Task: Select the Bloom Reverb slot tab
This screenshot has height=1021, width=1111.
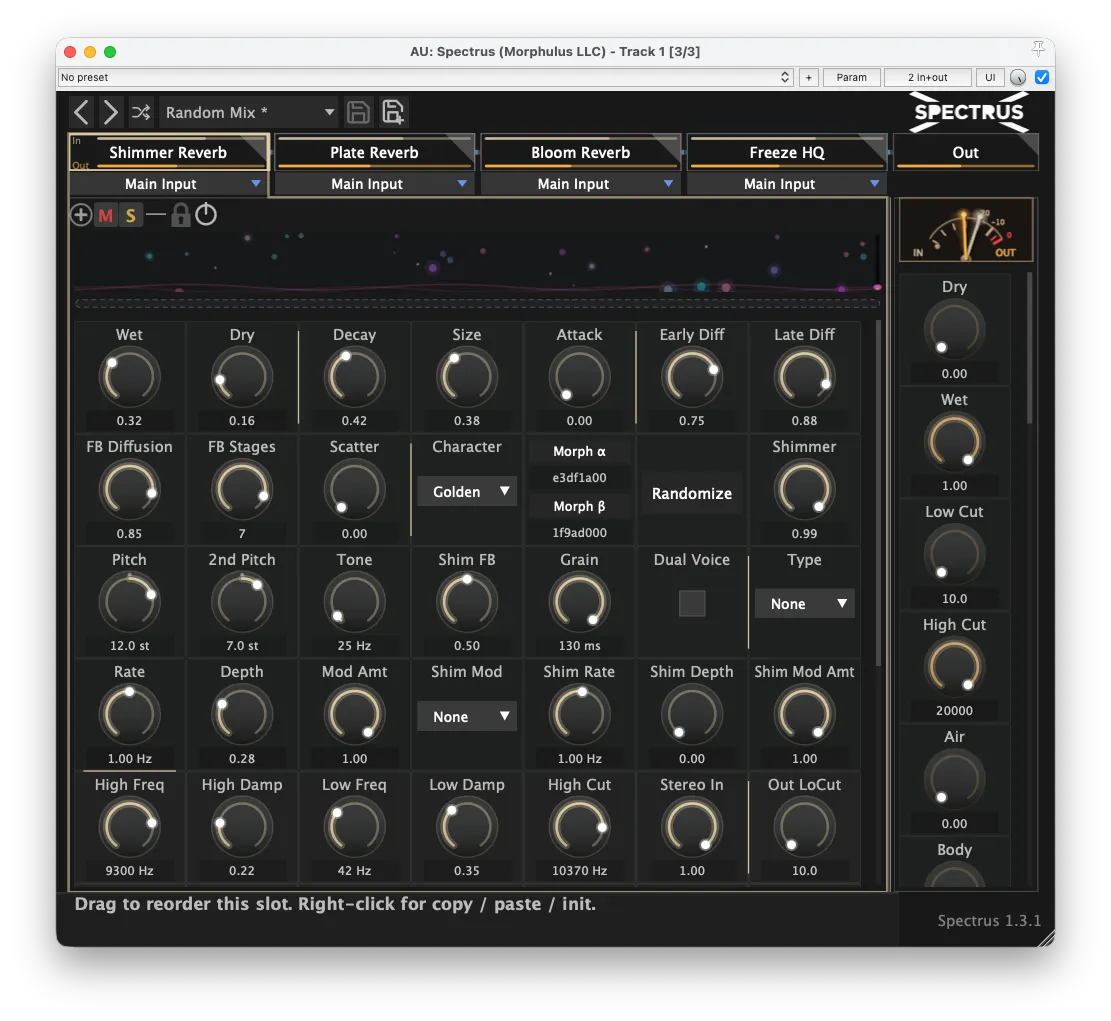Action: (x=580, y=152)
